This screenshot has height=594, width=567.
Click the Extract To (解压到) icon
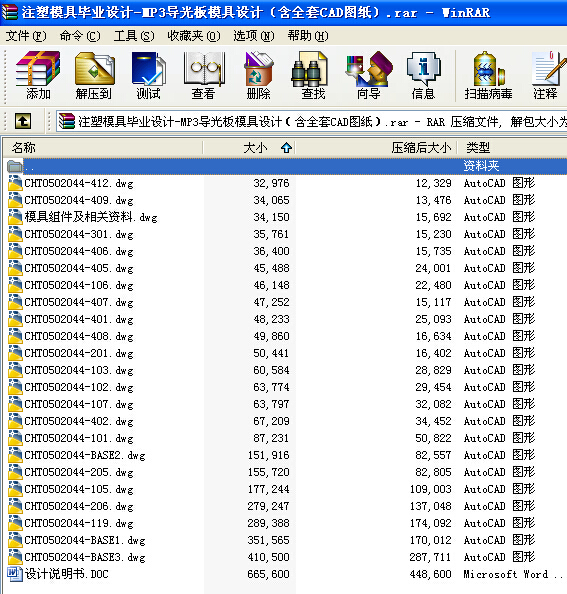pyautogui.click(x=94, y=76)
